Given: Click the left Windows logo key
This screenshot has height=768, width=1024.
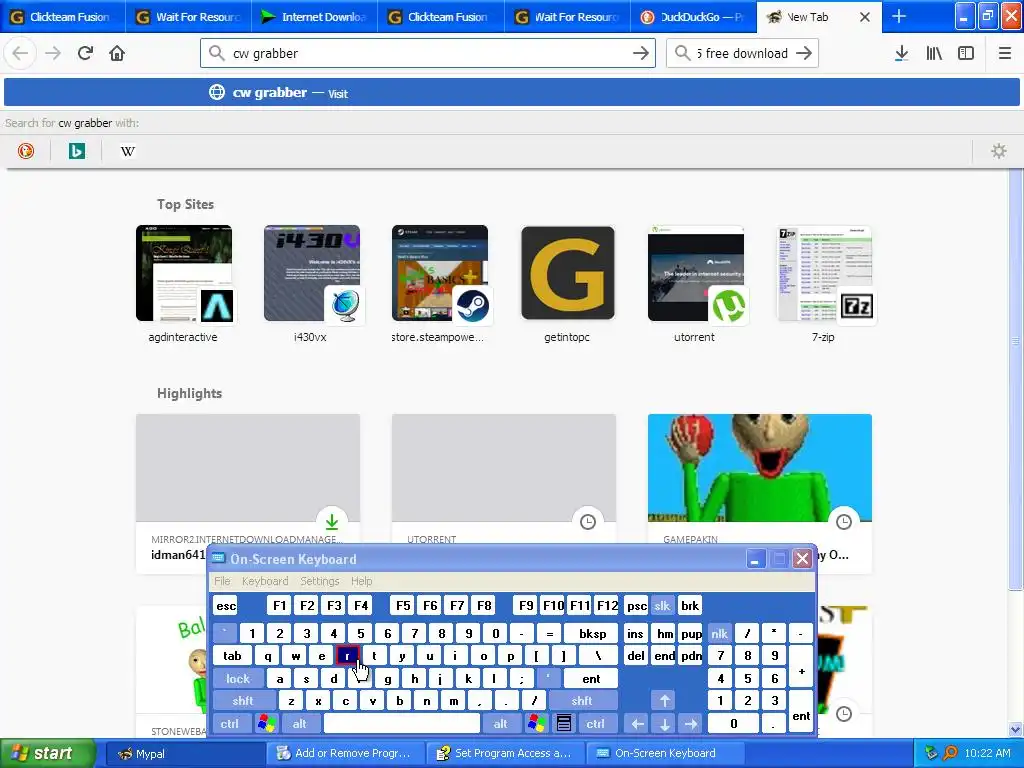Looking at the screenshot, I should click(266, 724).
